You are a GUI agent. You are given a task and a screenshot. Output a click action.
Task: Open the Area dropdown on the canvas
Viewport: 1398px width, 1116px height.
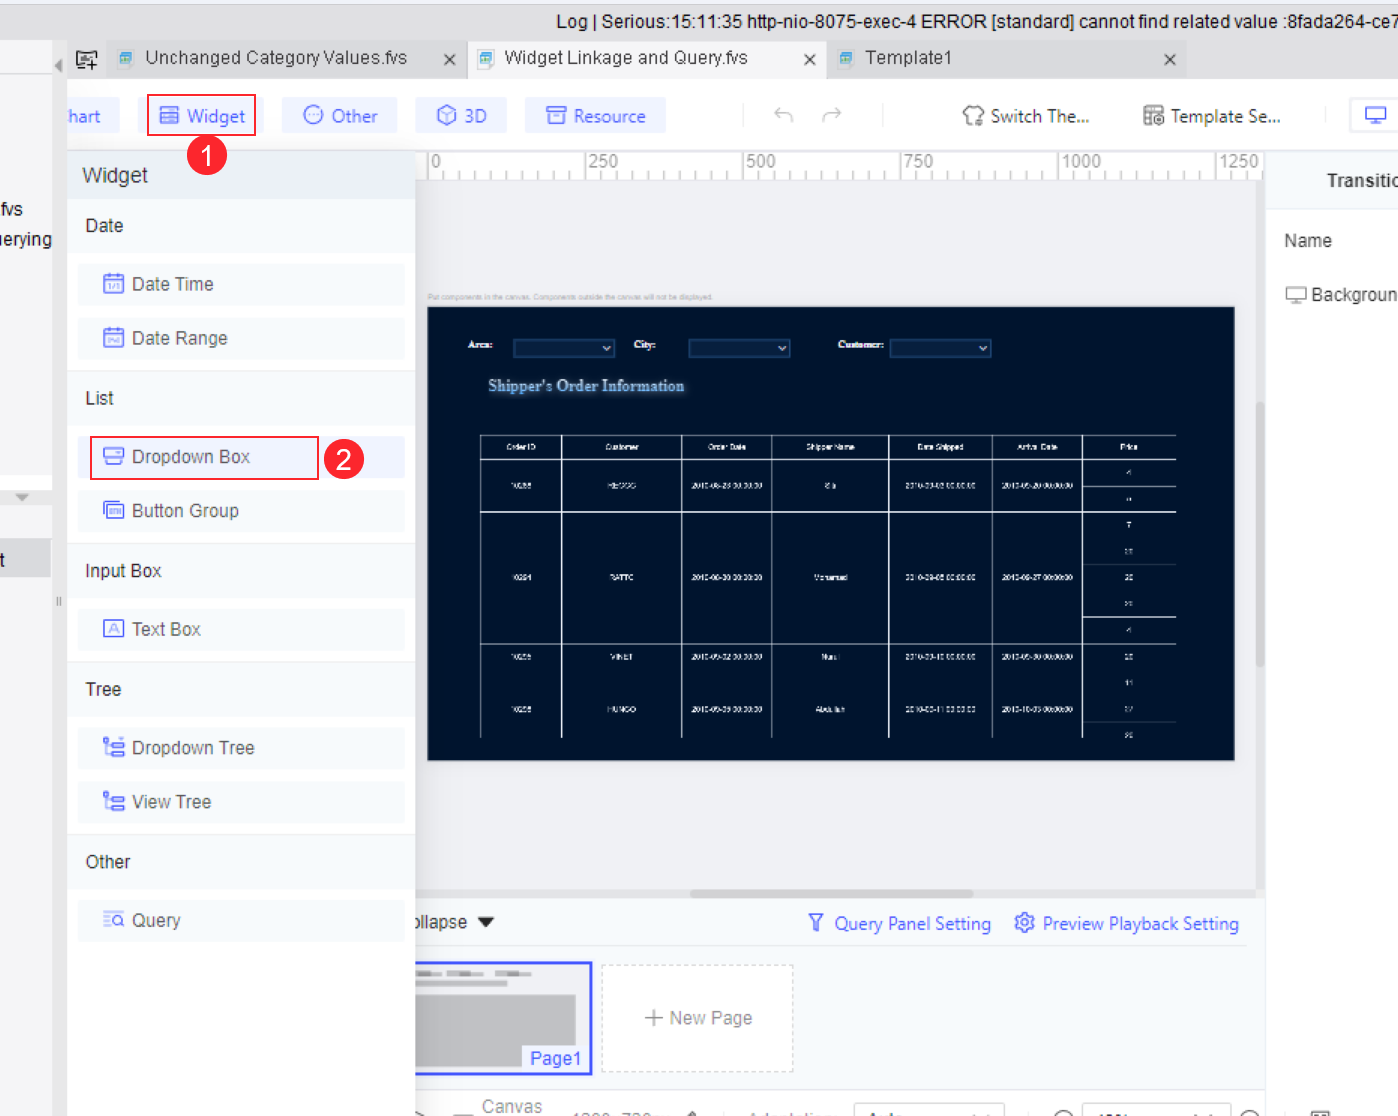[x=564, y=348]
